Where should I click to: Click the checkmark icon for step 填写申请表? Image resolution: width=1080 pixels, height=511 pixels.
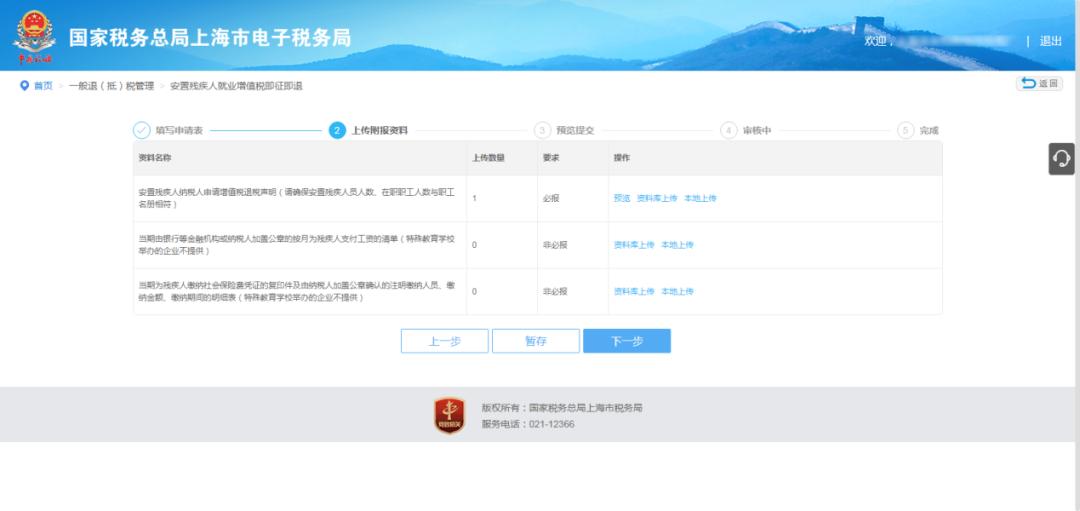point(142,130)
